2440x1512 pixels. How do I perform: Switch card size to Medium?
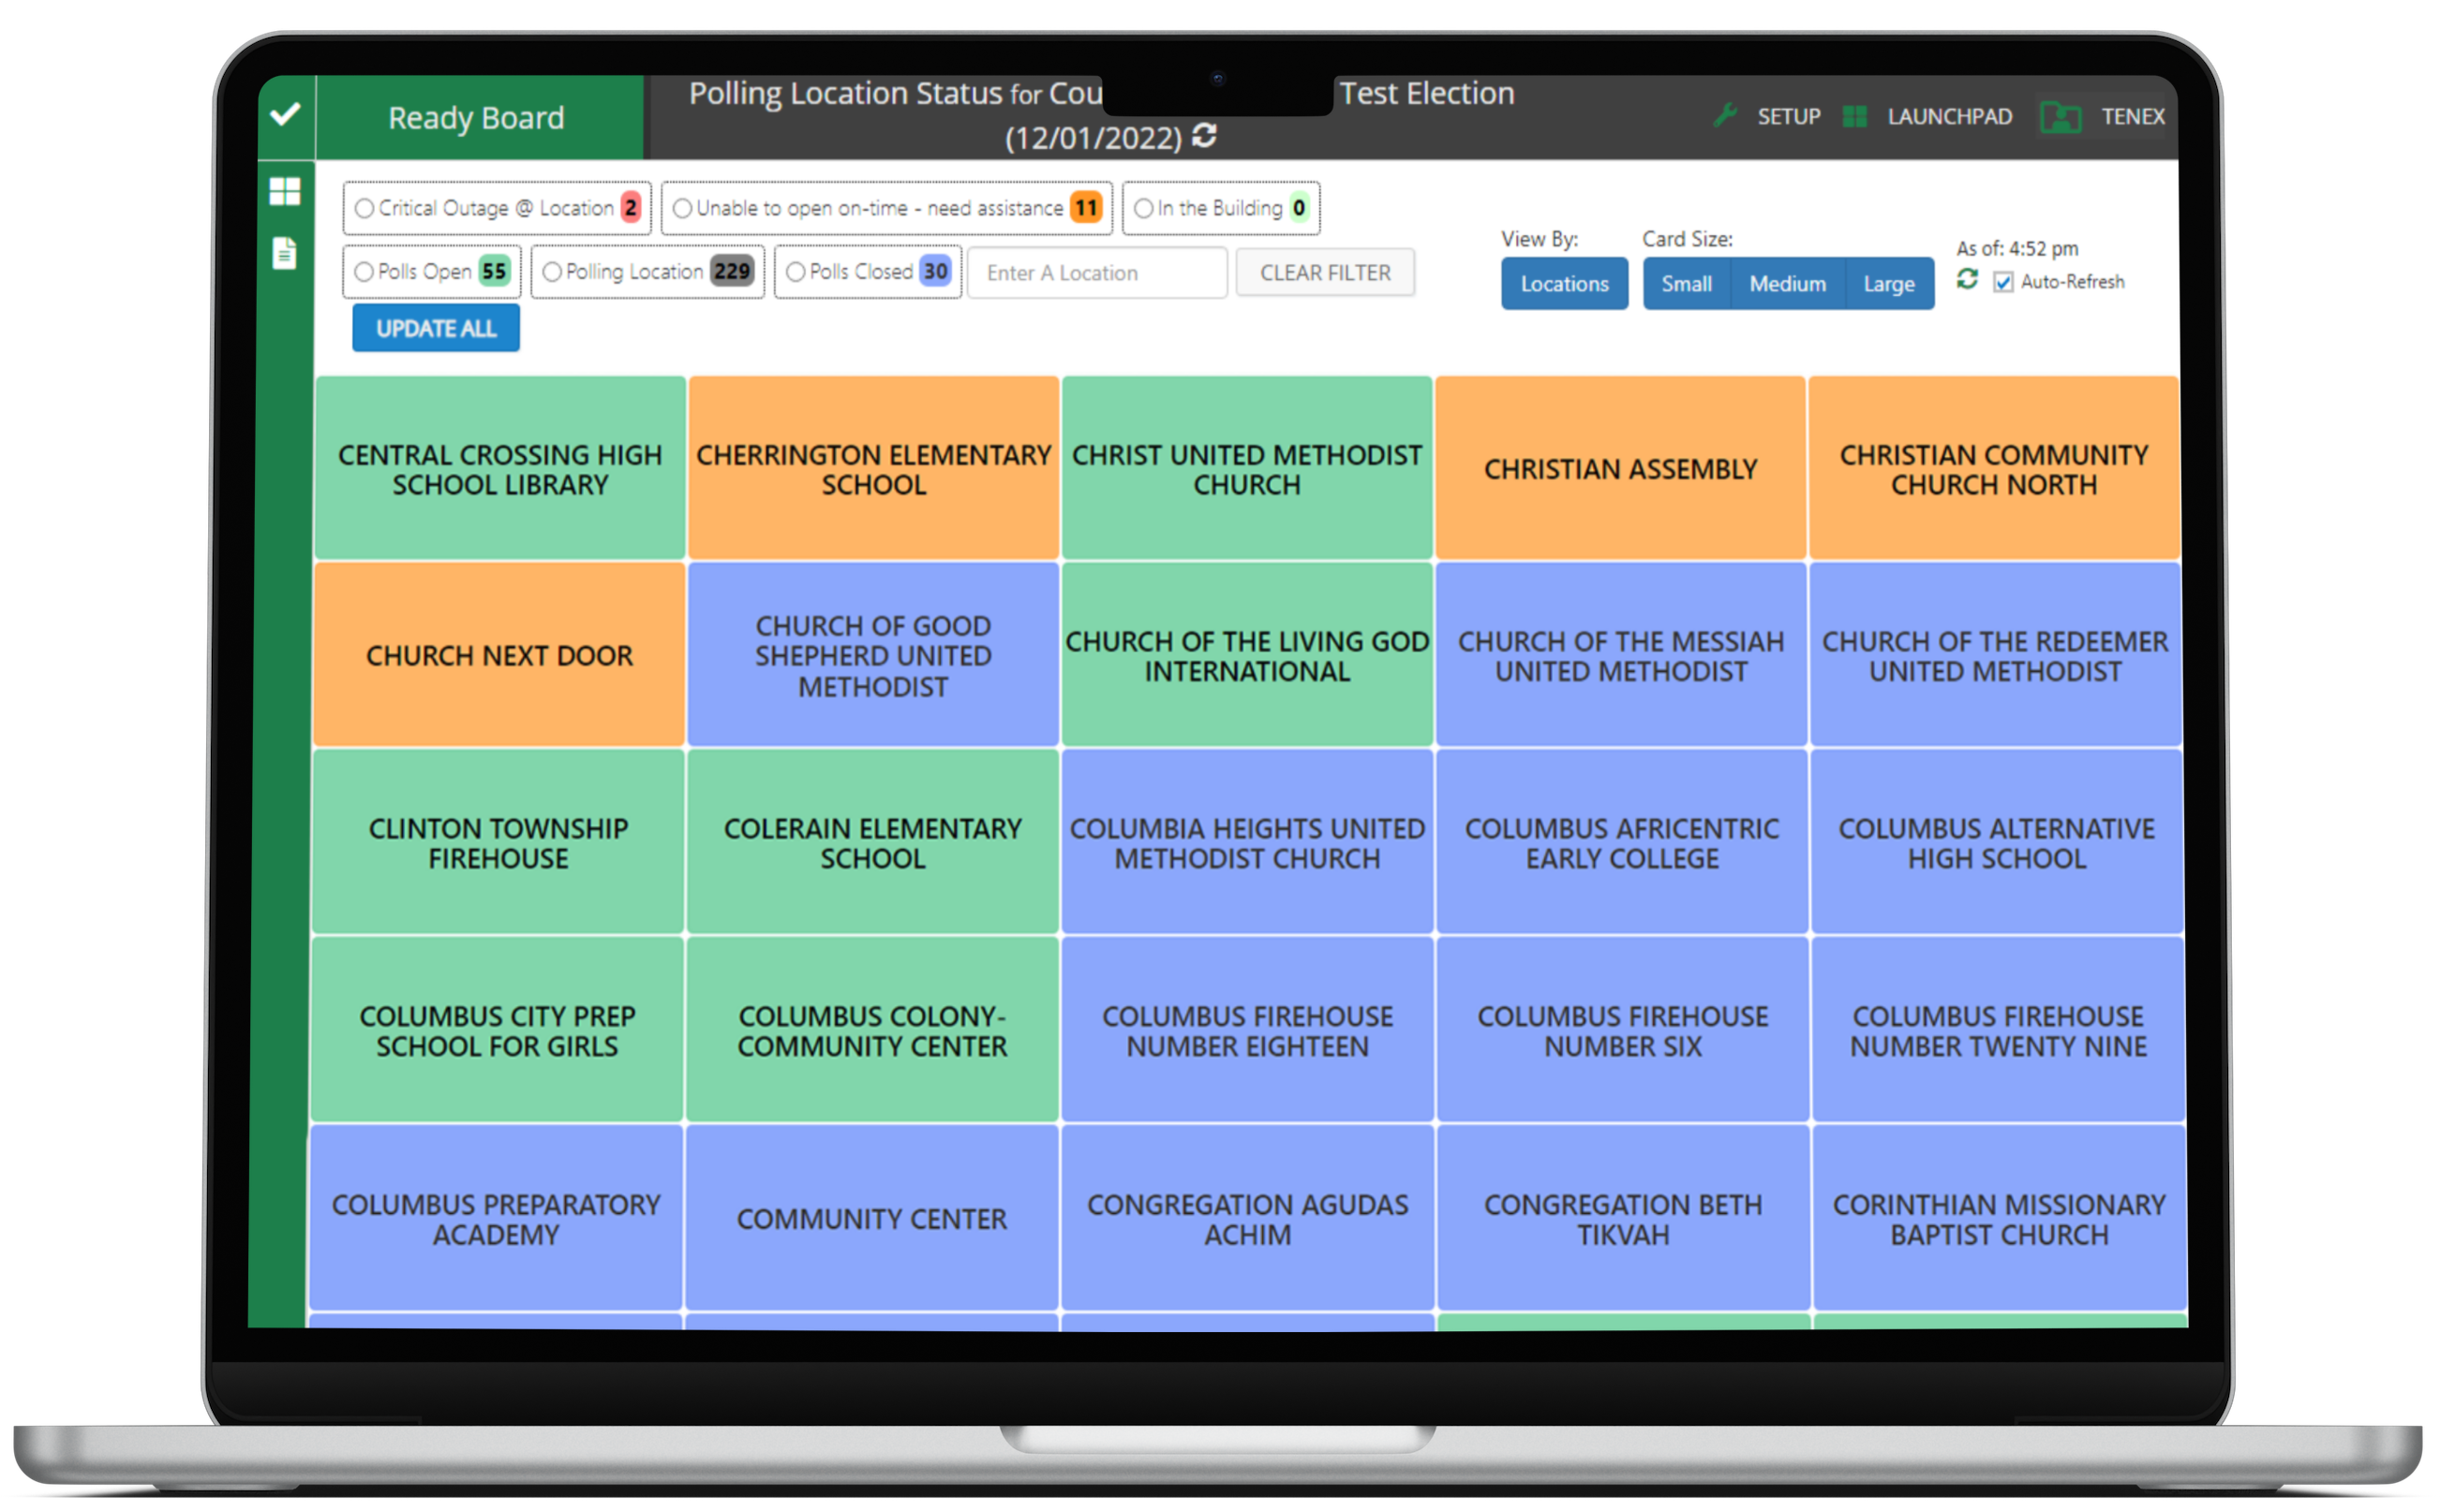(1787, 284)
